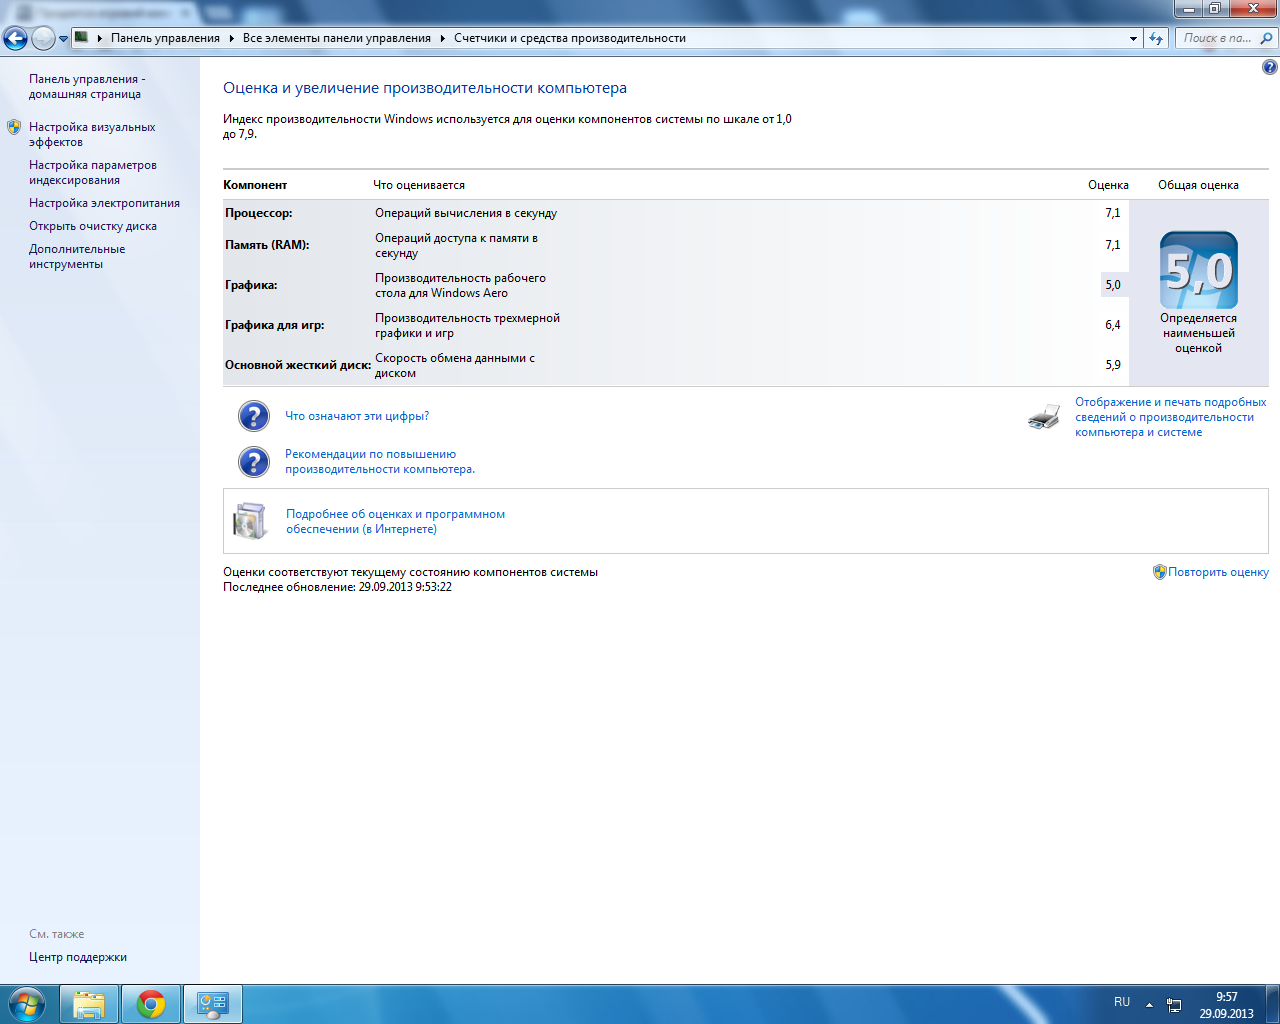This screenshot has width=1280, height=1024.
Task: Open Подробнее об оценках (в Интернете) link
Action: point(395,521)
